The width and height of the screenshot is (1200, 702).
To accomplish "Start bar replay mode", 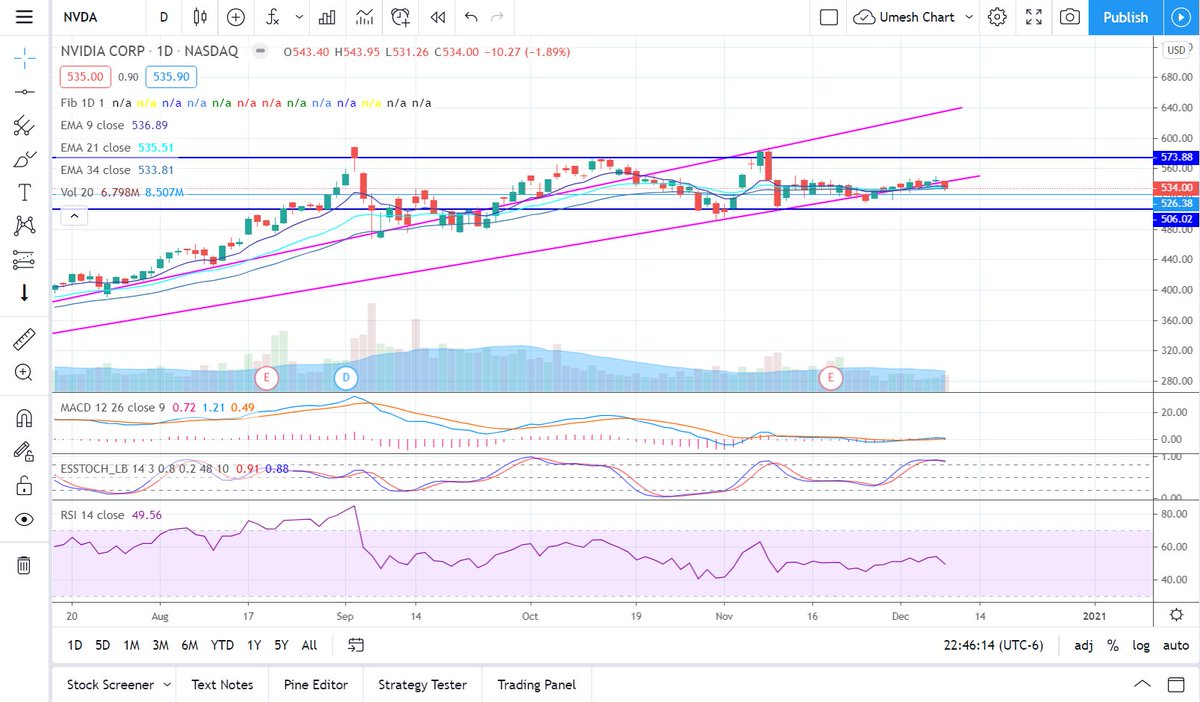I will click(437, 17).
